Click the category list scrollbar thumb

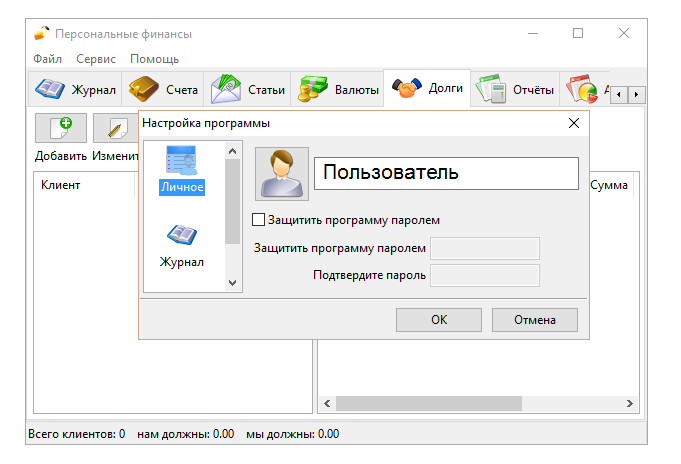(x=232, y=202)
